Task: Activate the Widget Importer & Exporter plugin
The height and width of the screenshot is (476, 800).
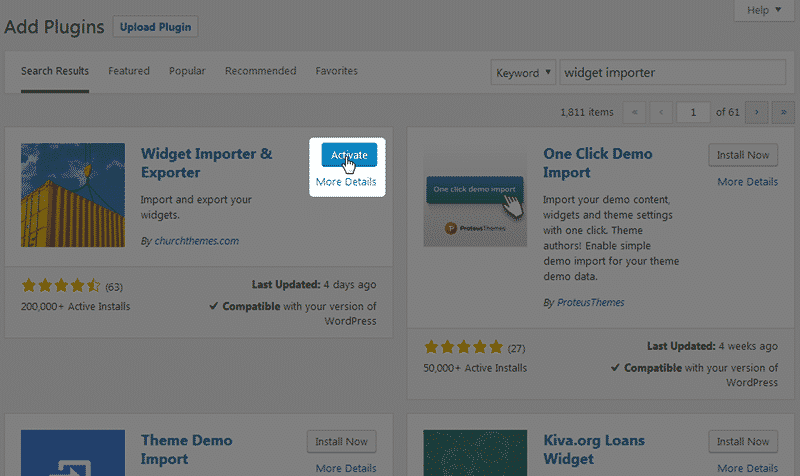Action: (x=349, y=155)
